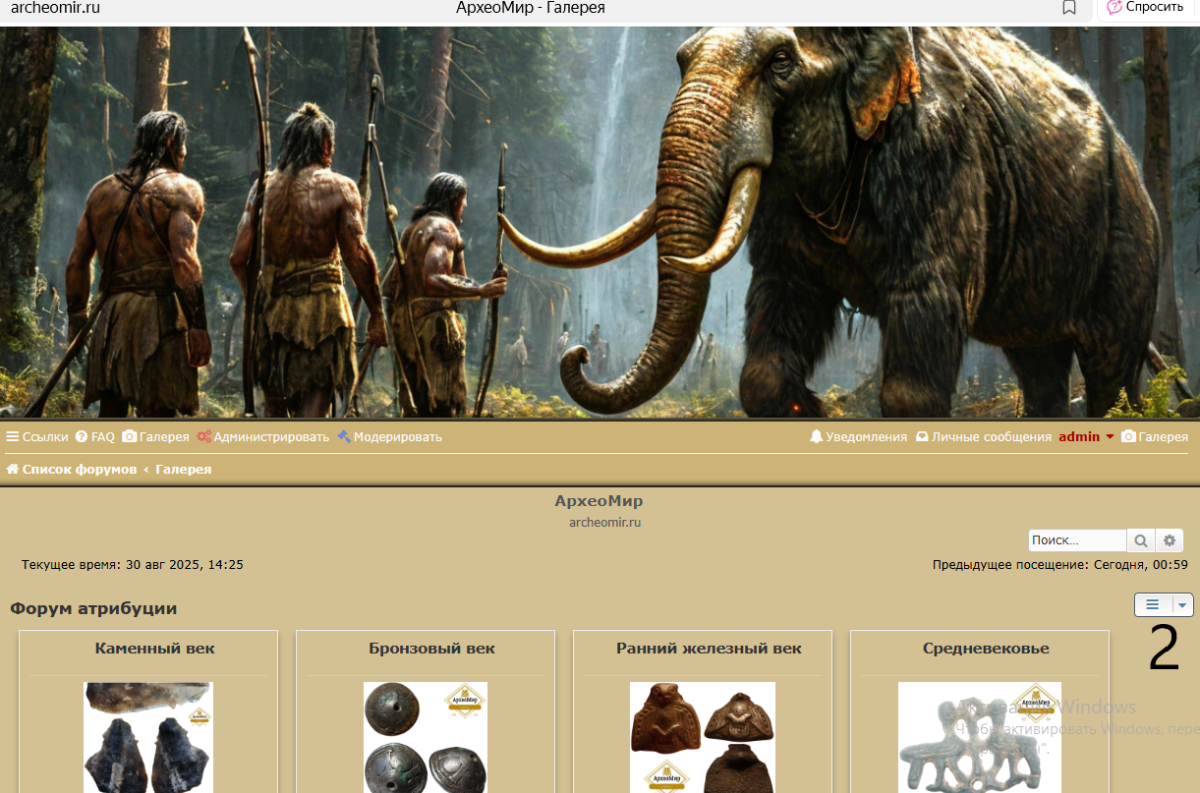
Task: Click the list view display button
Action: point(1153,605)
